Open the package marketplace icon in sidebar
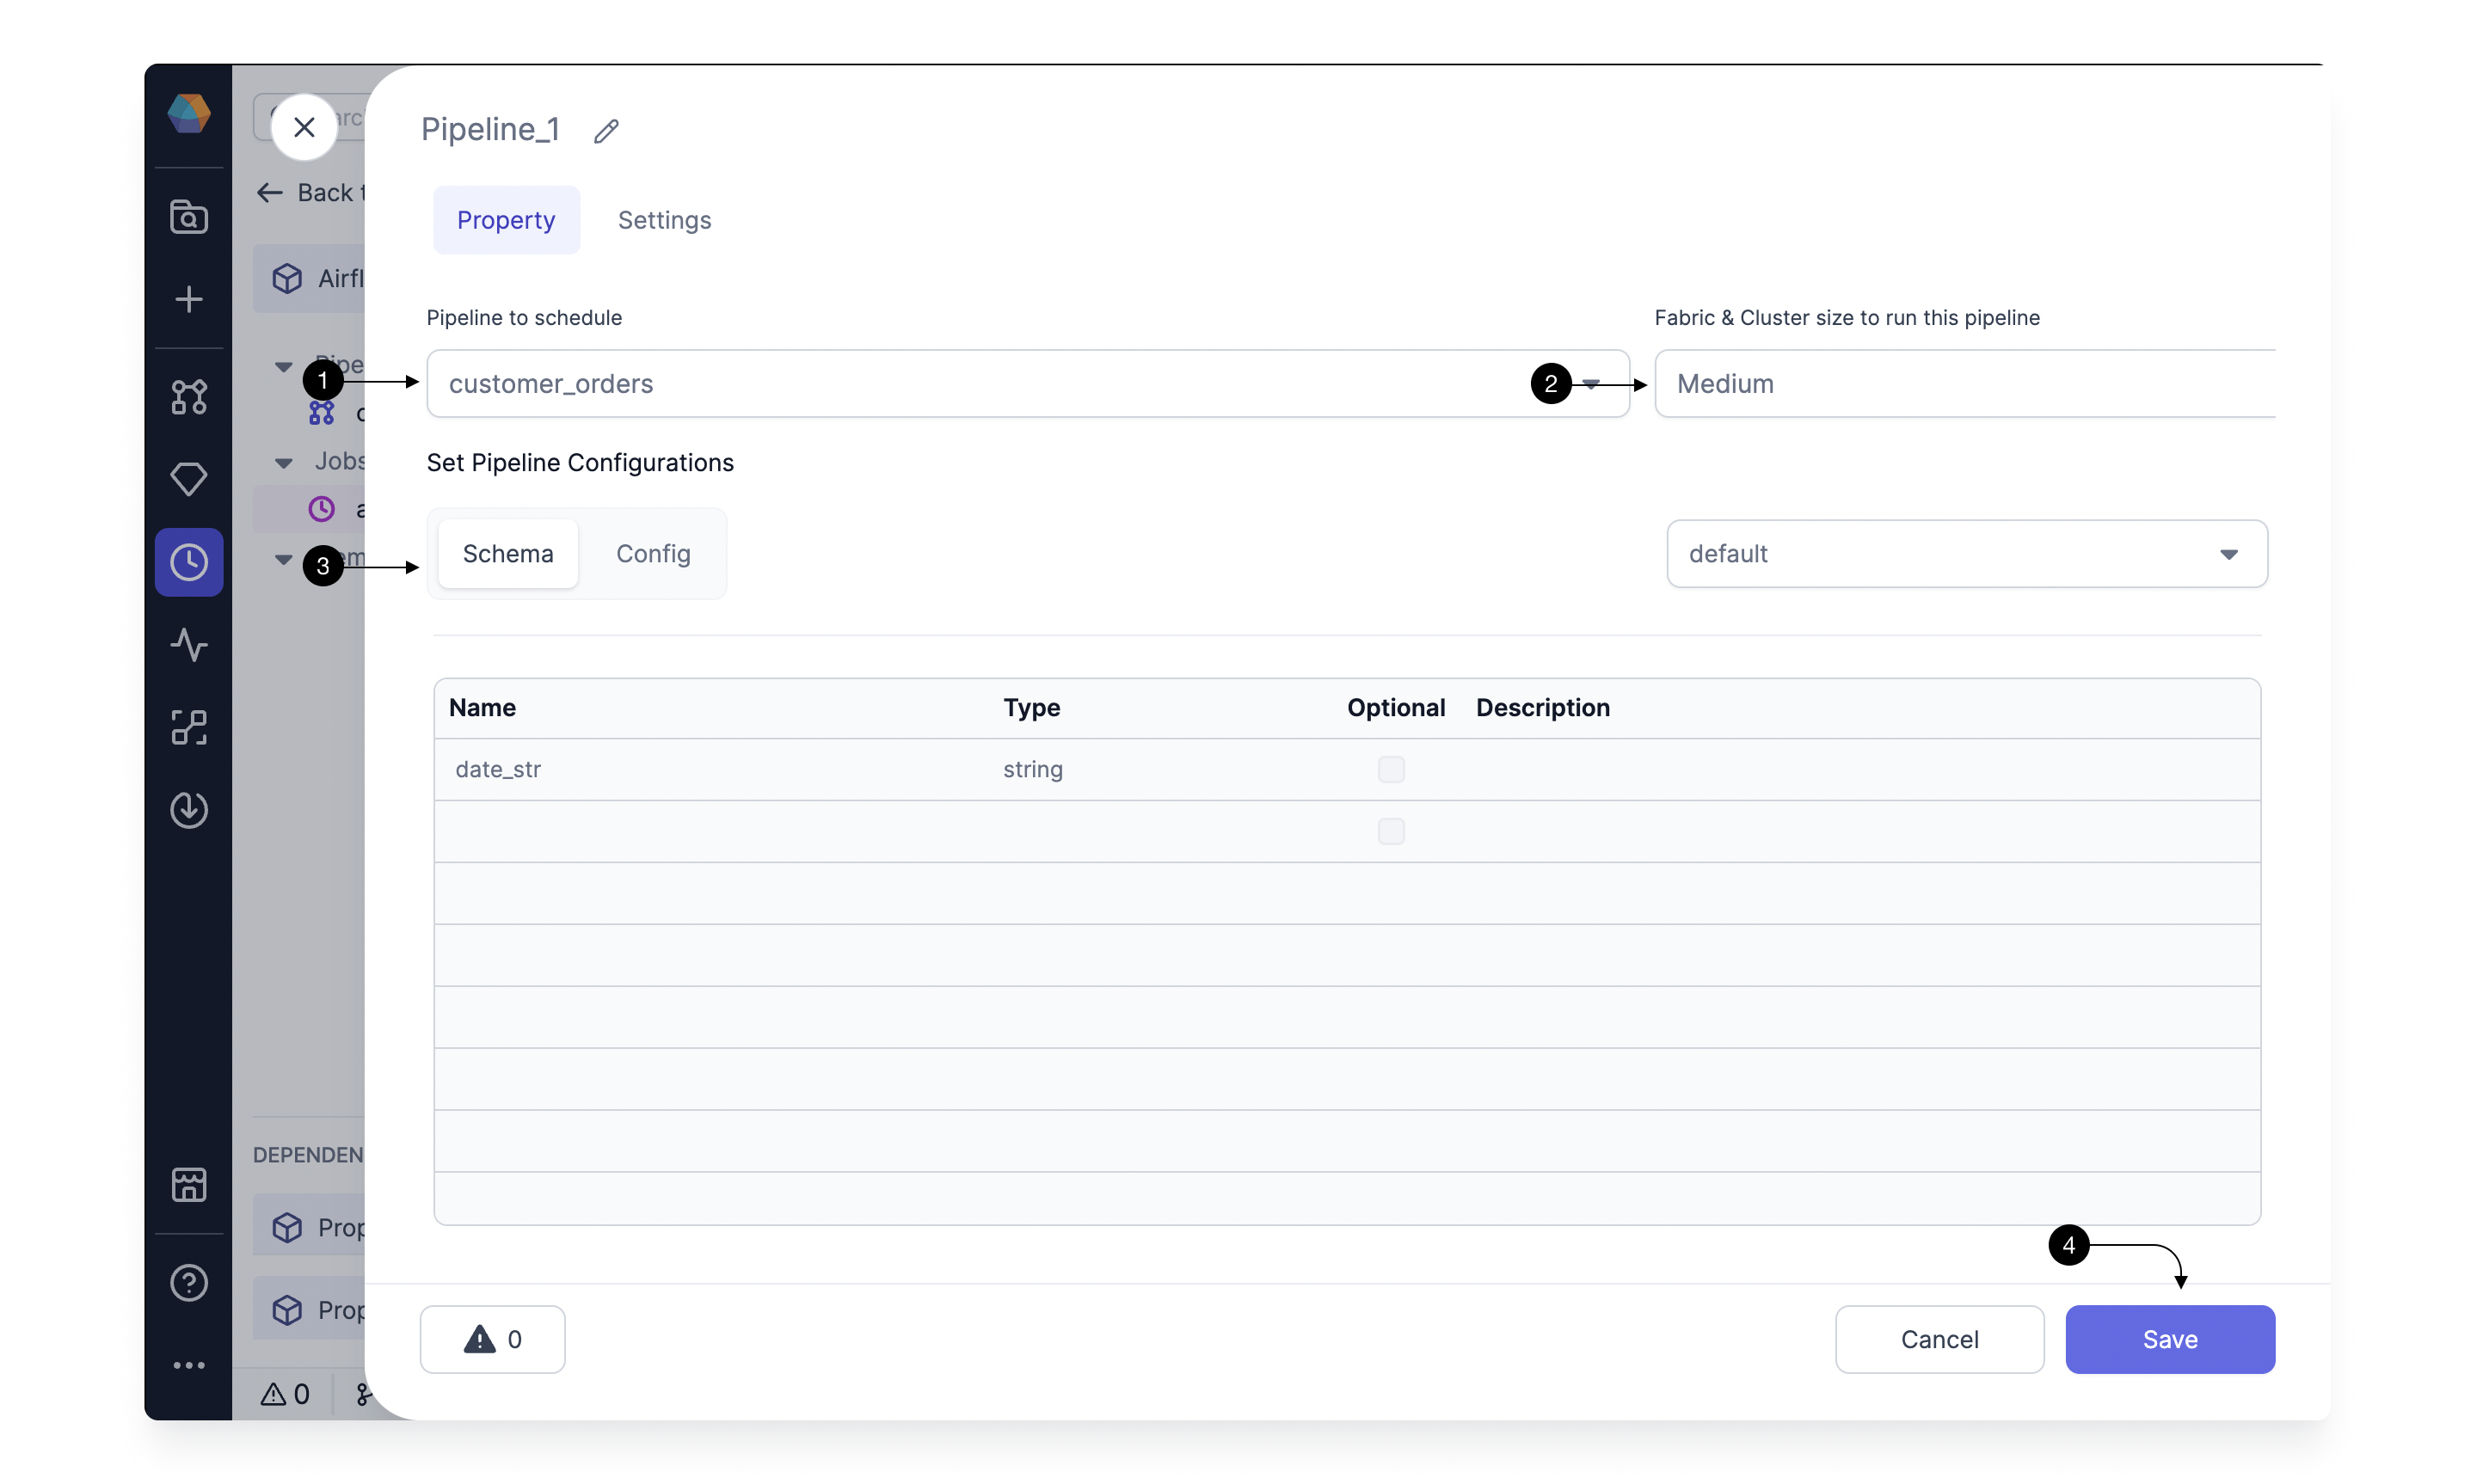The image size is (2477, 1484). (x=188, y=1185)
